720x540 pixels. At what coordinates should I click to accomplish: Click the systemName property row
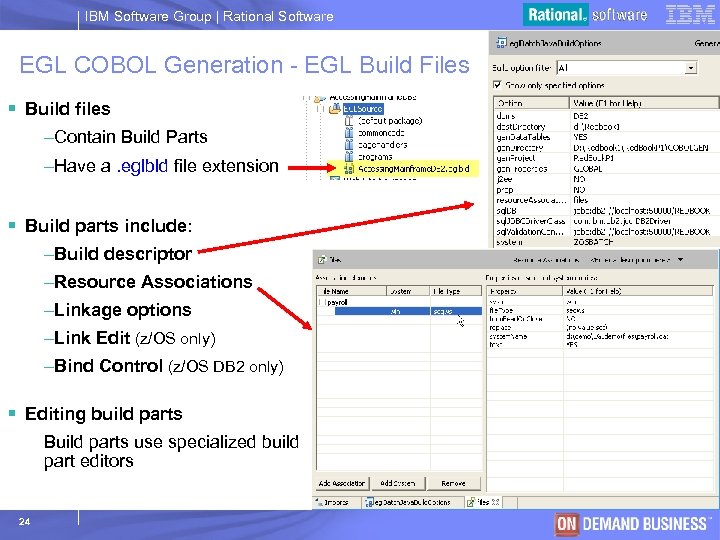coord(600,336)
